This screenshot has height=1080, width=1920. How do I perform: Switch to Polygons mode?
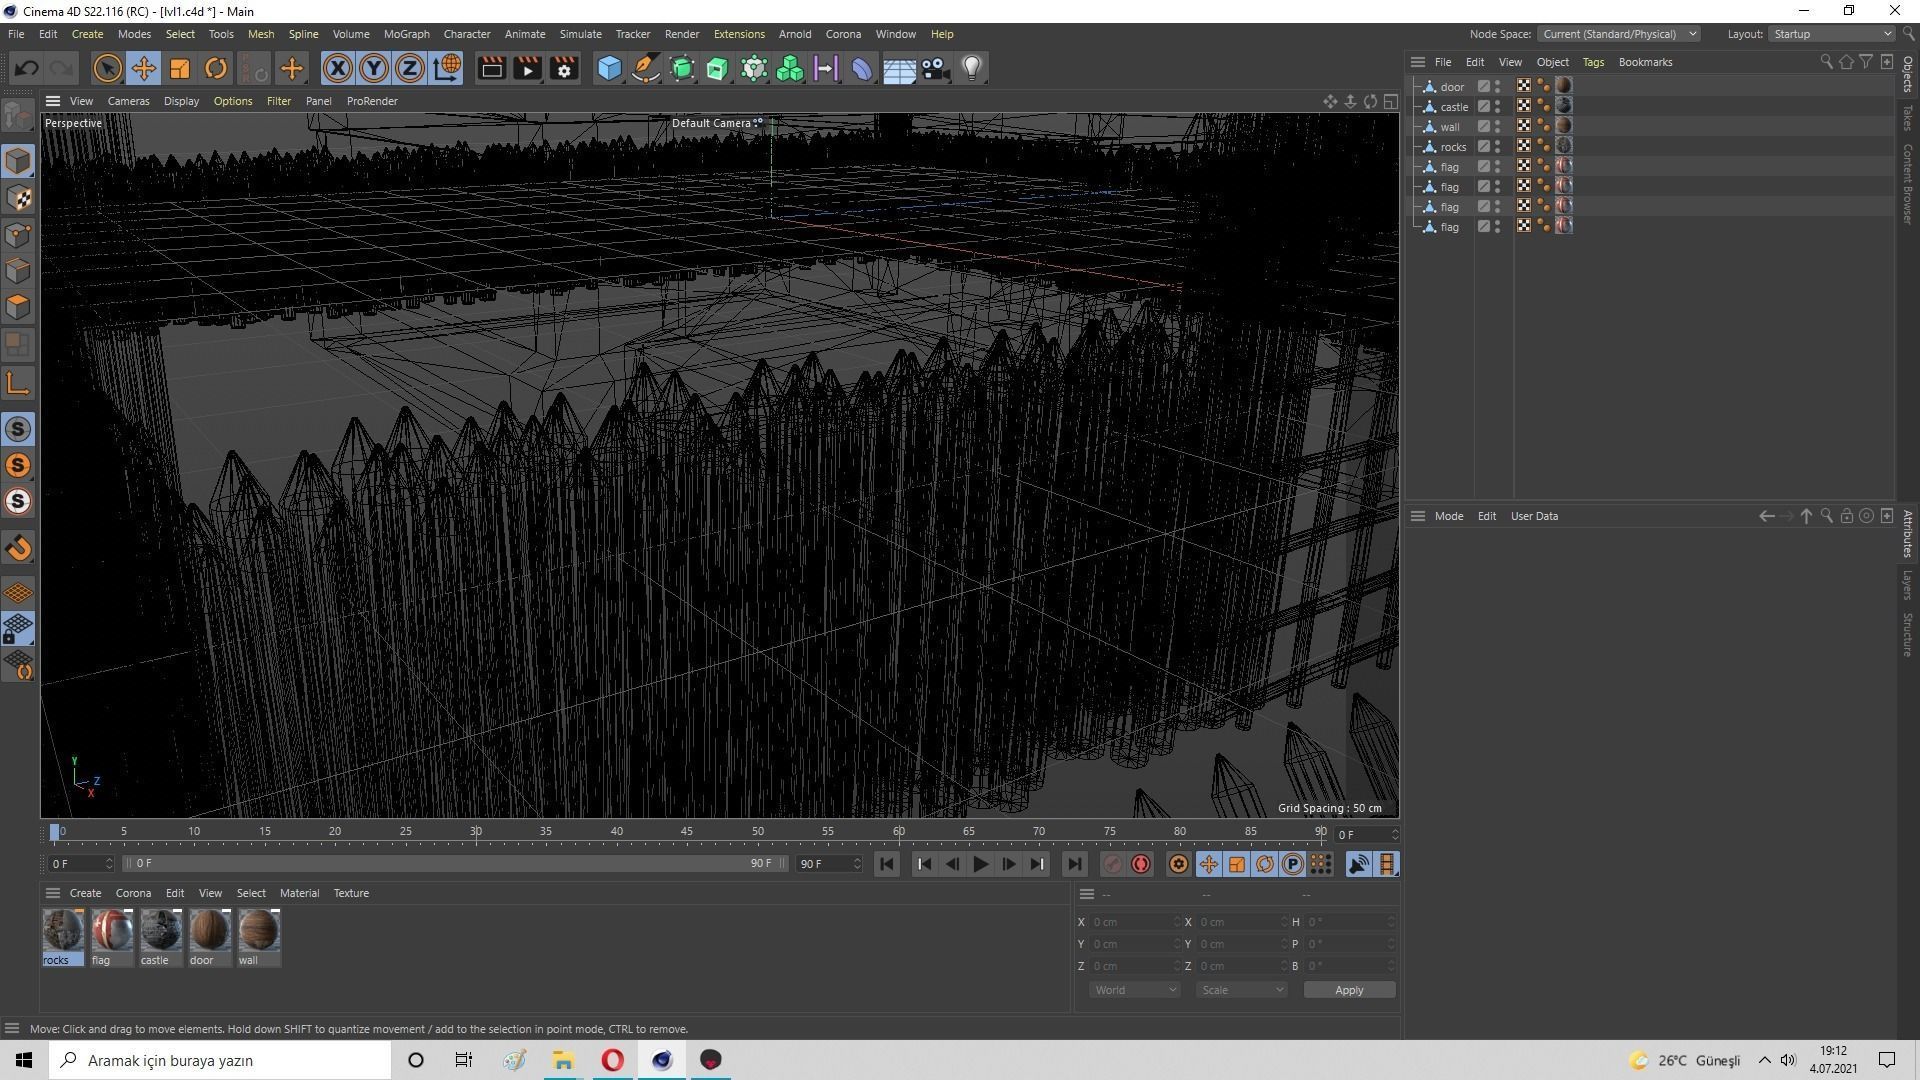click(18, 306)
